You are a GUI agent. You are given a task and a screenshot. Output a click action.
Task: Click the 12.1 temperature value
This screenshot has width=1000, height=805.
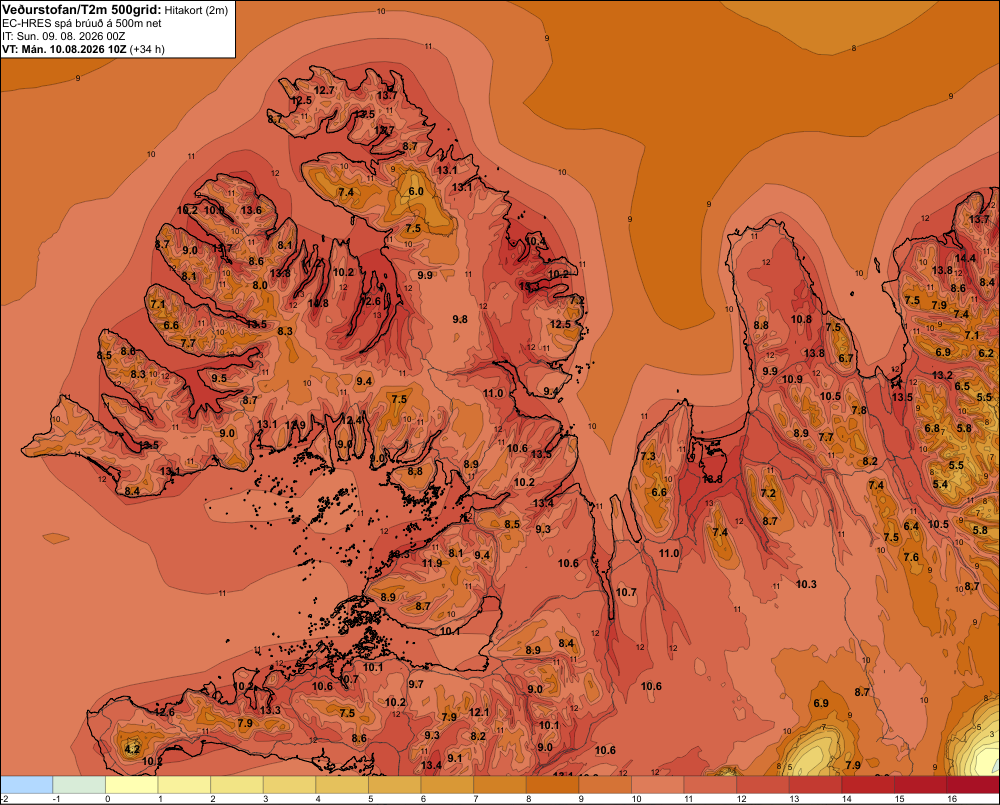[x=479, y=712]
